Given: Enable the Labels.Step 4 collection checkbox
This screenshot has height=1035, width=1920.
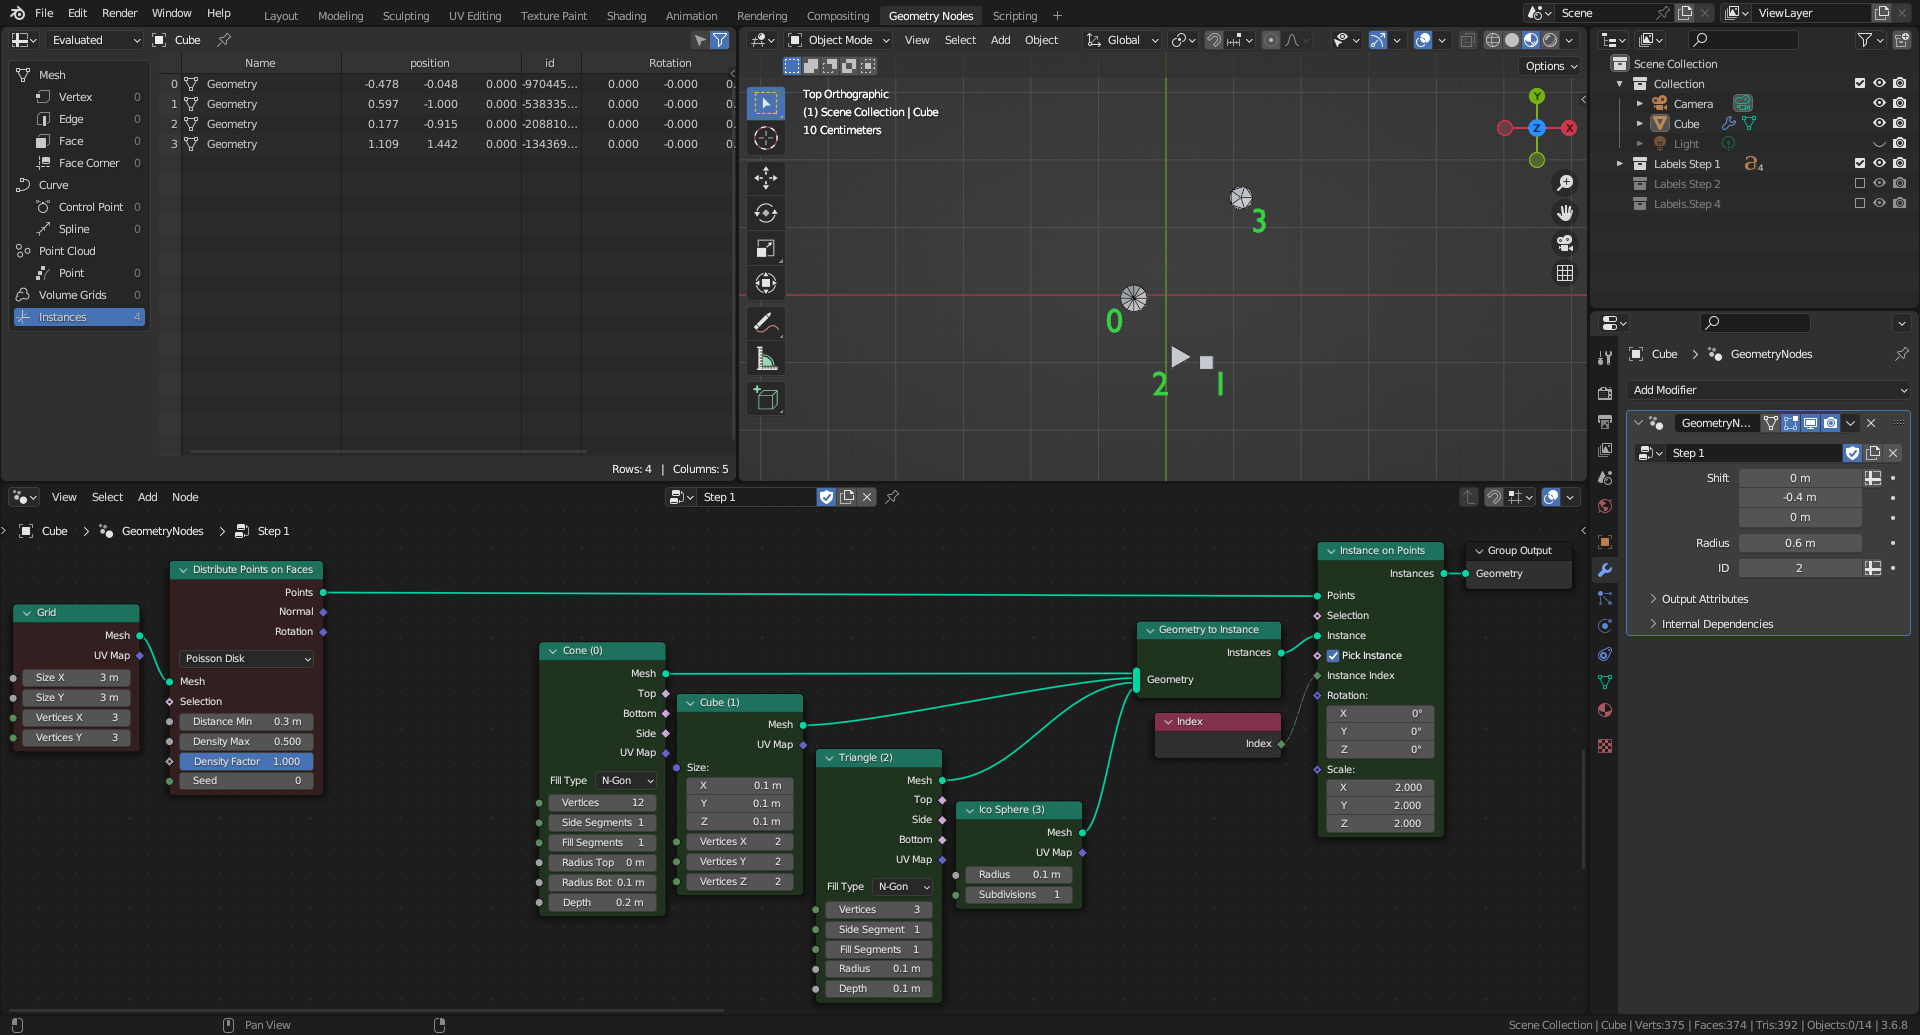Looking at the screenshot, I should (1860, 204).
